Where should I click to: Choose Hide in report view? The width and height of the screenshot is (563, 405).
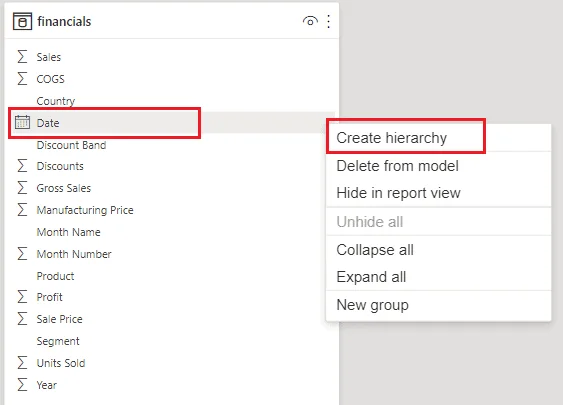[x=398, y=193]
